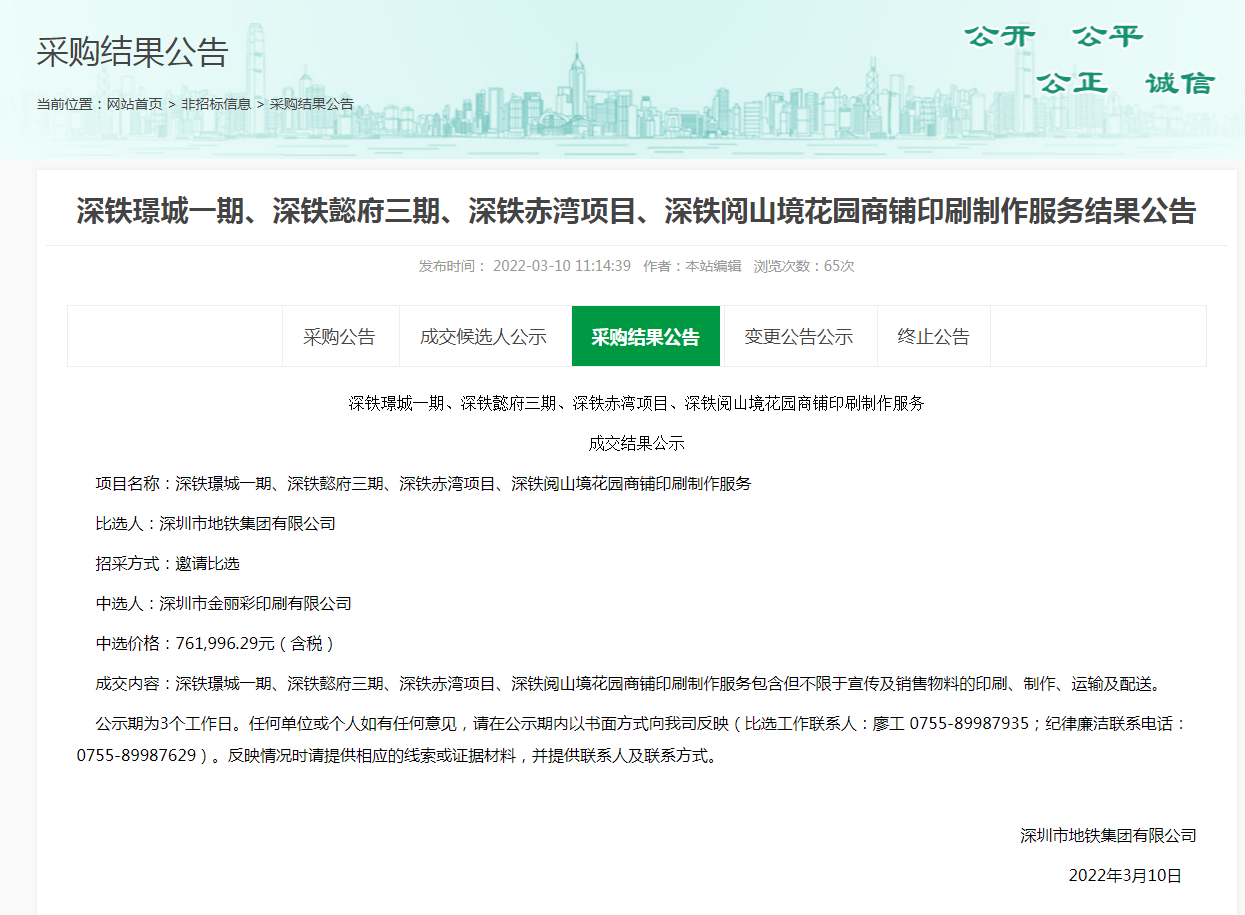Viewport: 1245px width, 915px height.
Task: Click the 网站首页 breadcrumb link
Action: [135, 104]
